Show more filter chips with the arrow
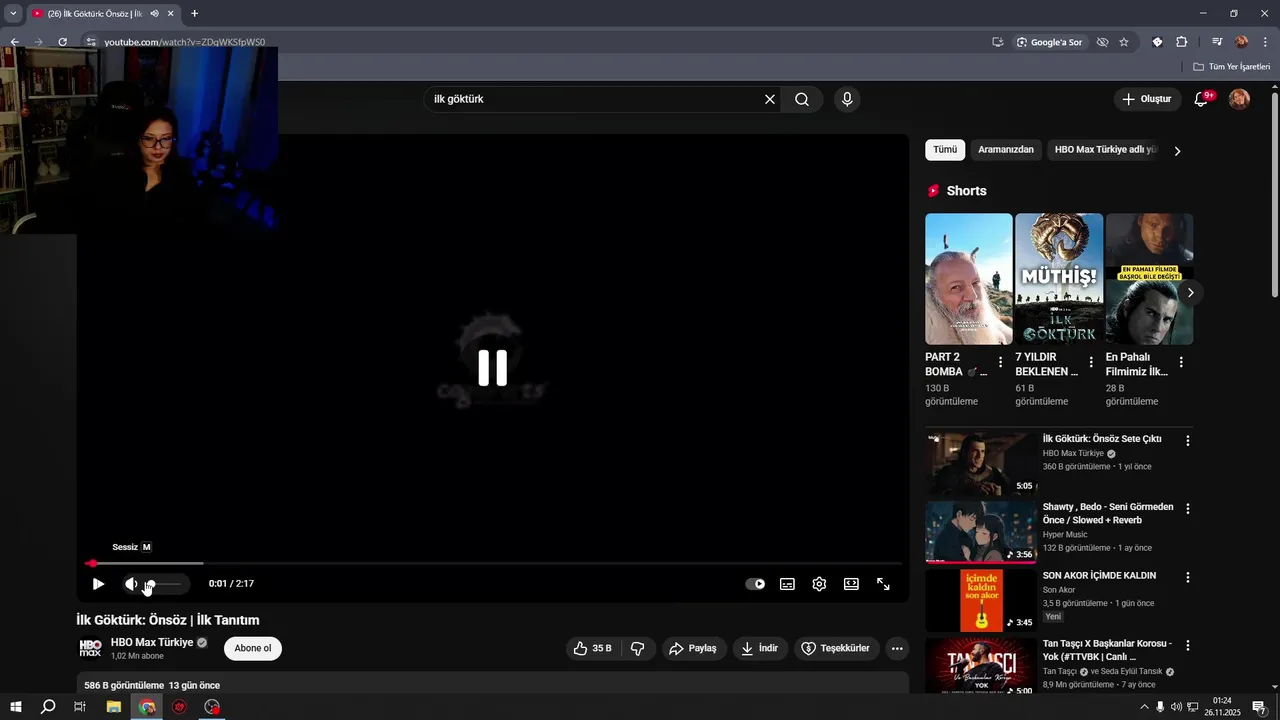Image resolution: width=1280 pixels, height=720 pixels. [x=1177, y=151]
